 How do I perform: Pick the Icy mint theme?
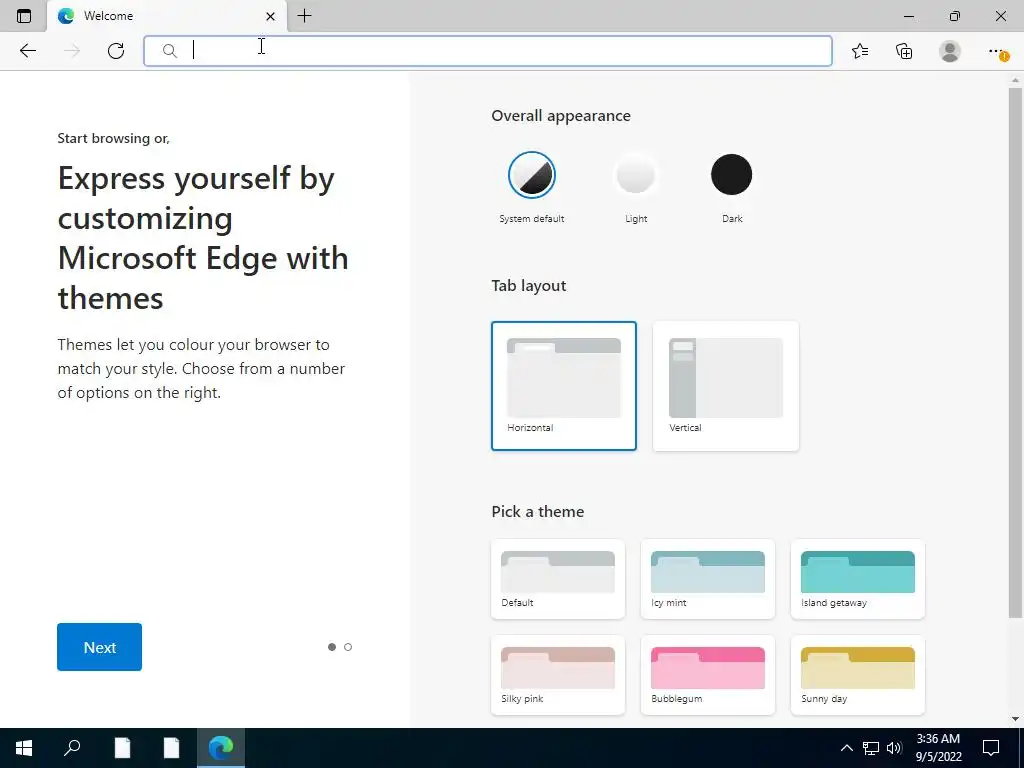point(708,579)
